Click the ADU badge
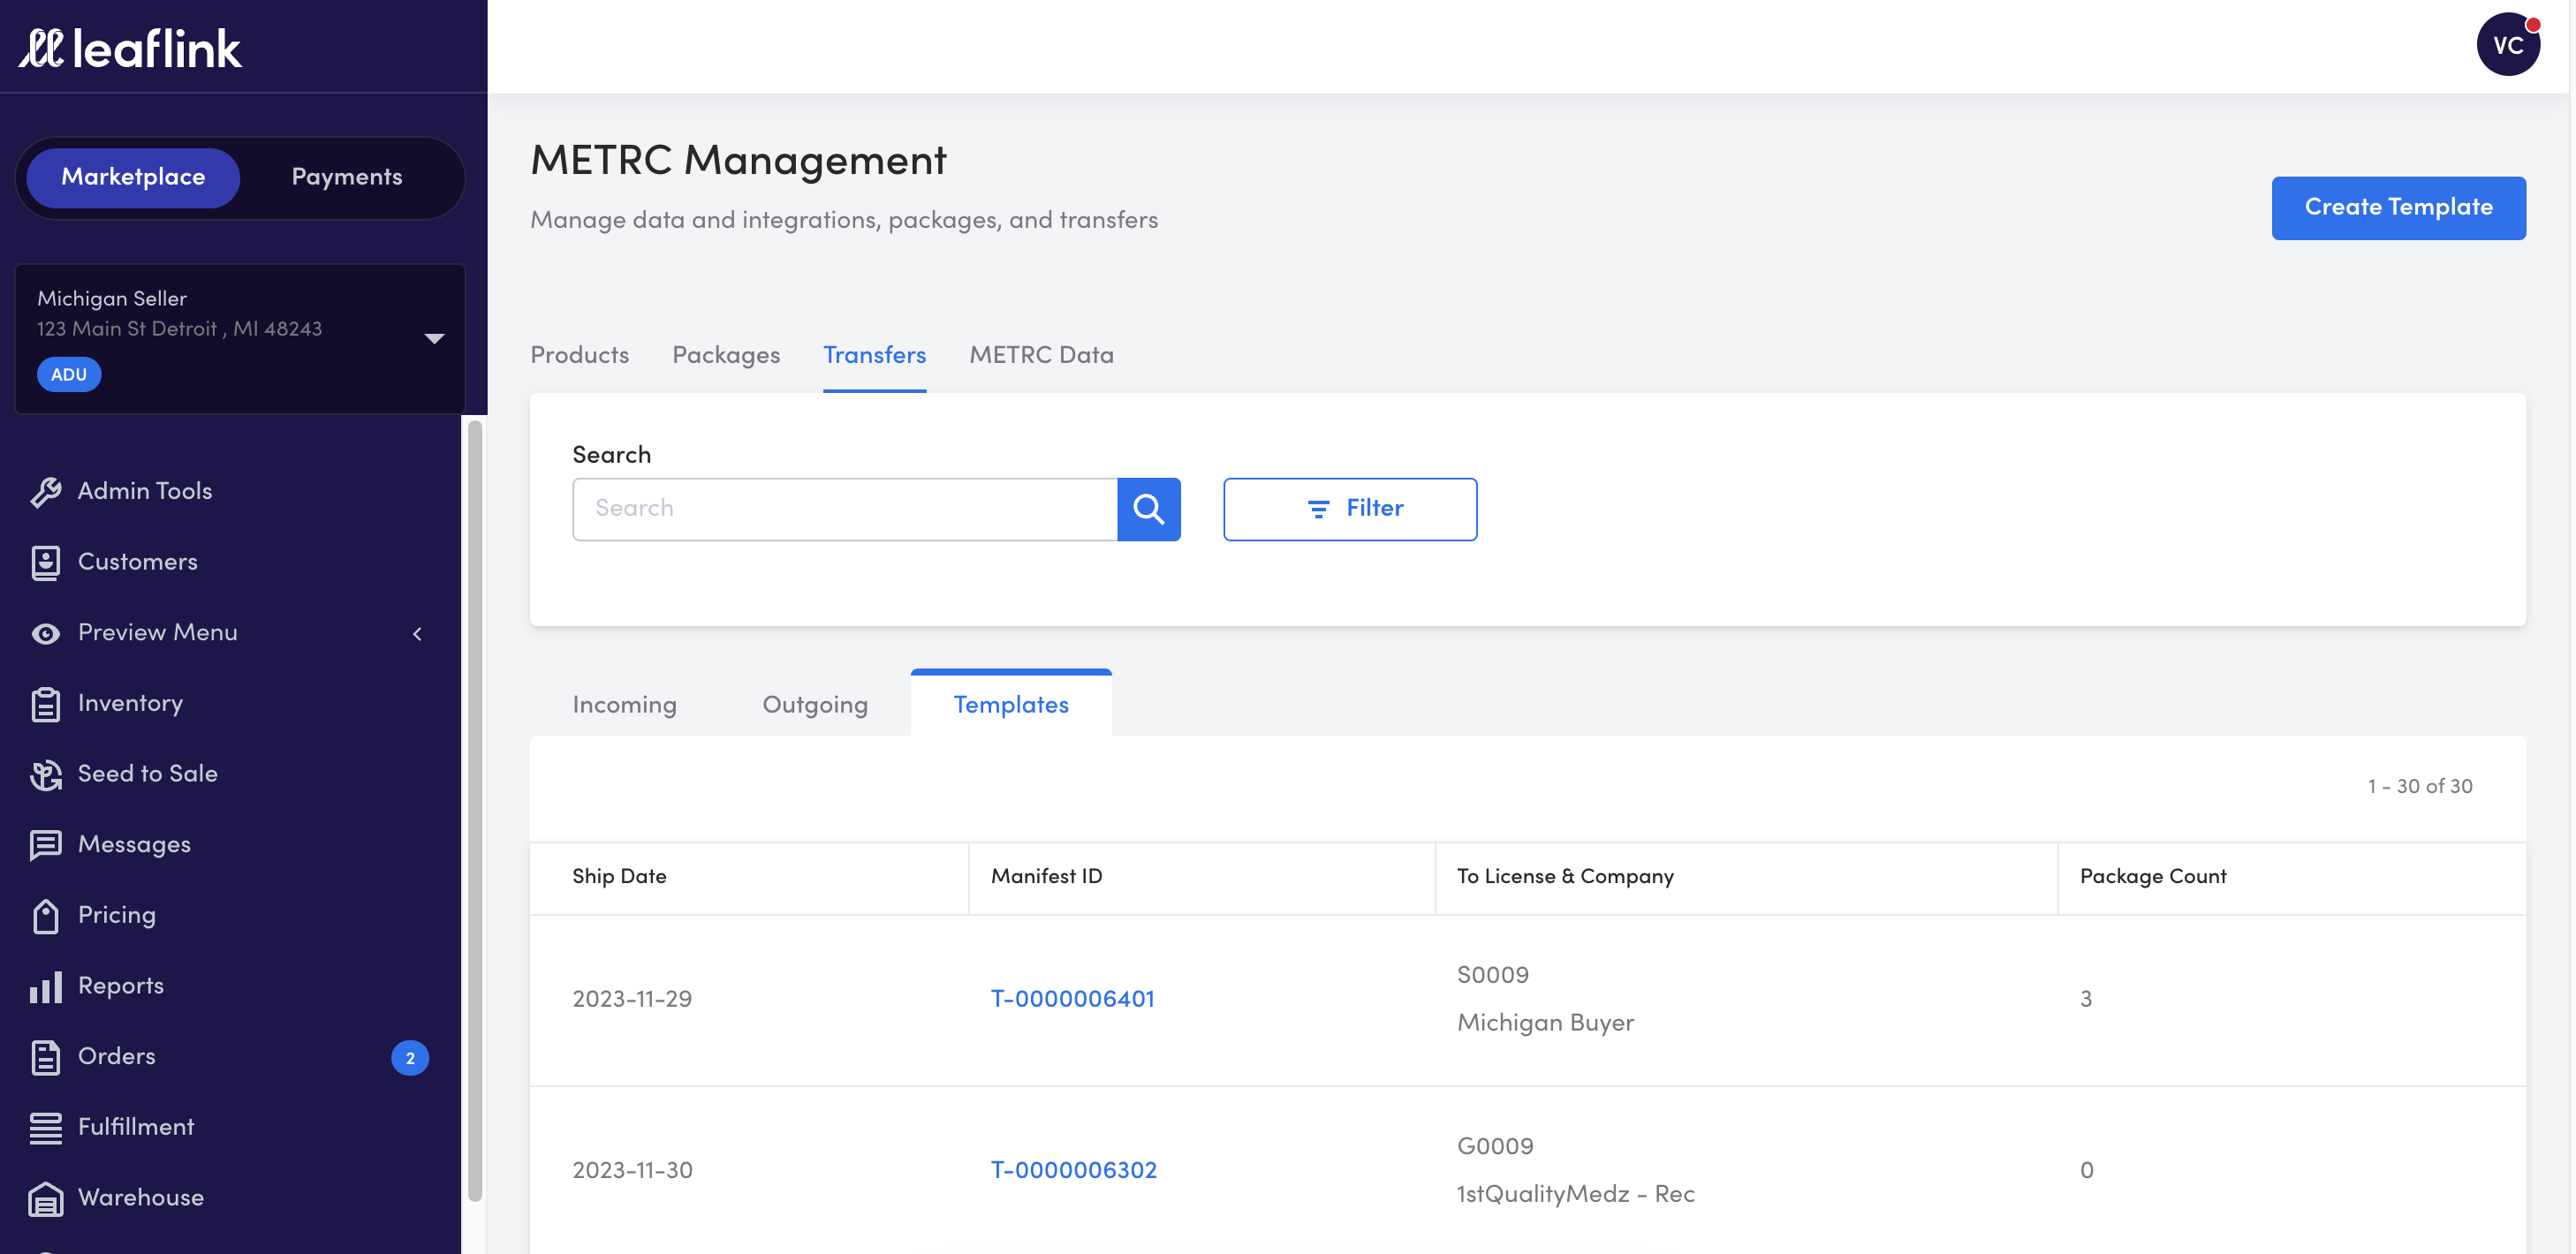The width and height of the screenshot is (2576, 1254). (69, 375)
